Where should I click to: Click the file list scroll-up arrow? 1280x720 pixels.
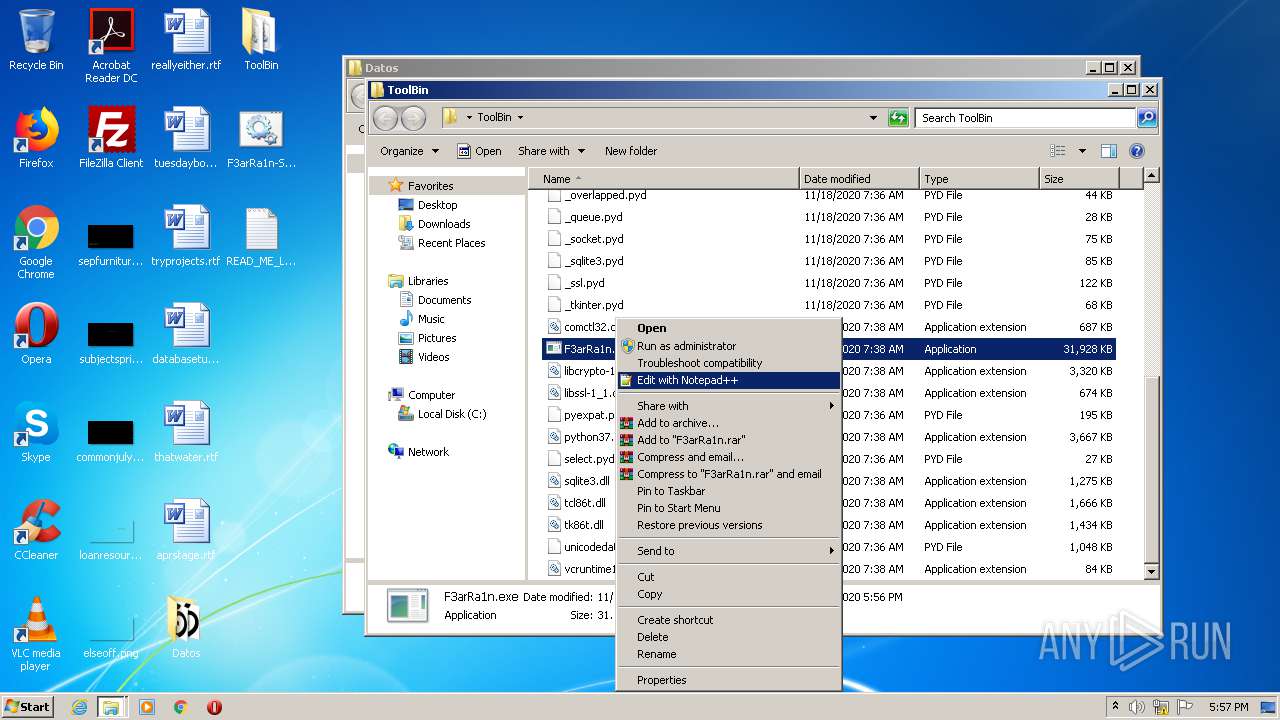pos(1151,176)
